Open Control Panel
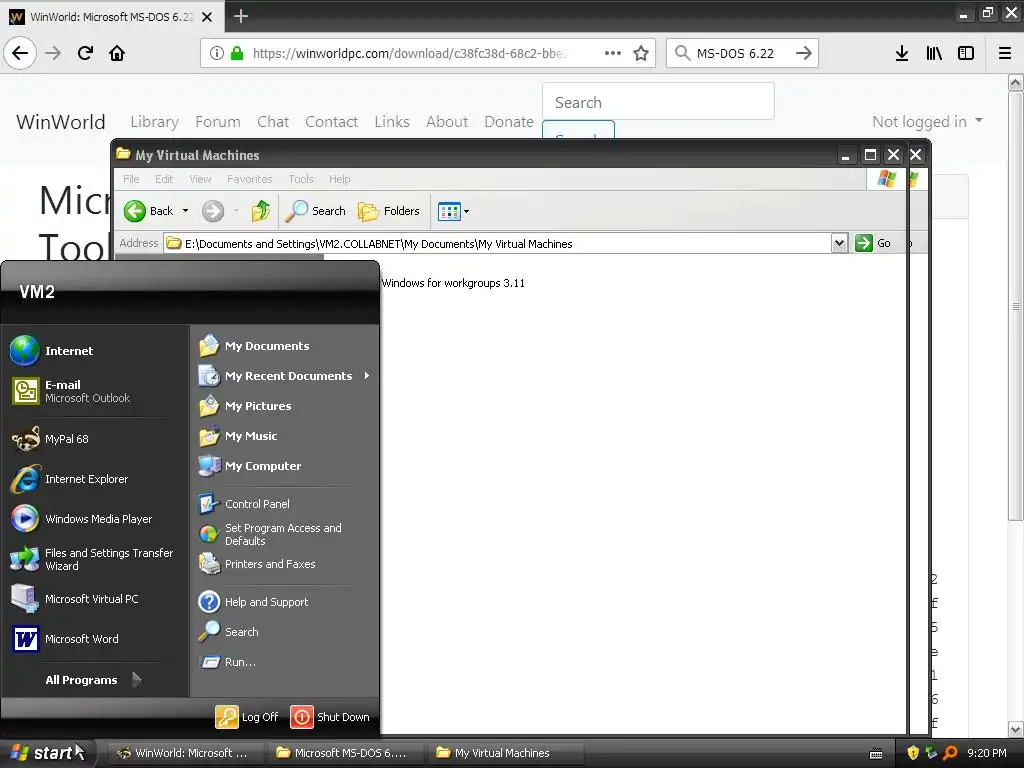The height and width of the screenshot is (768, 1024). [x=244, y=504]
